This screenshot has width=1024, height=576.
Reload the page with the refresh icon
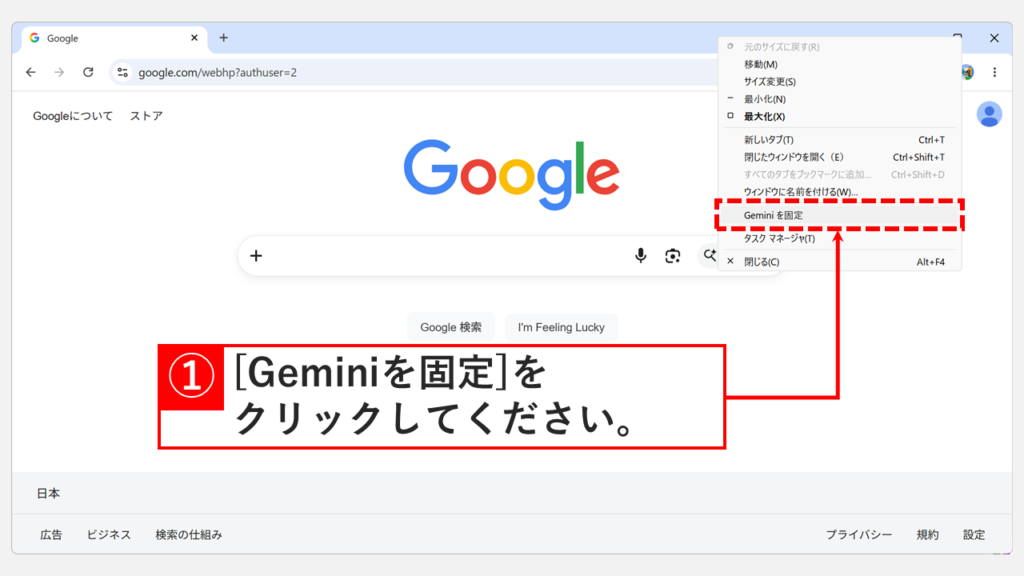point(88,72)
